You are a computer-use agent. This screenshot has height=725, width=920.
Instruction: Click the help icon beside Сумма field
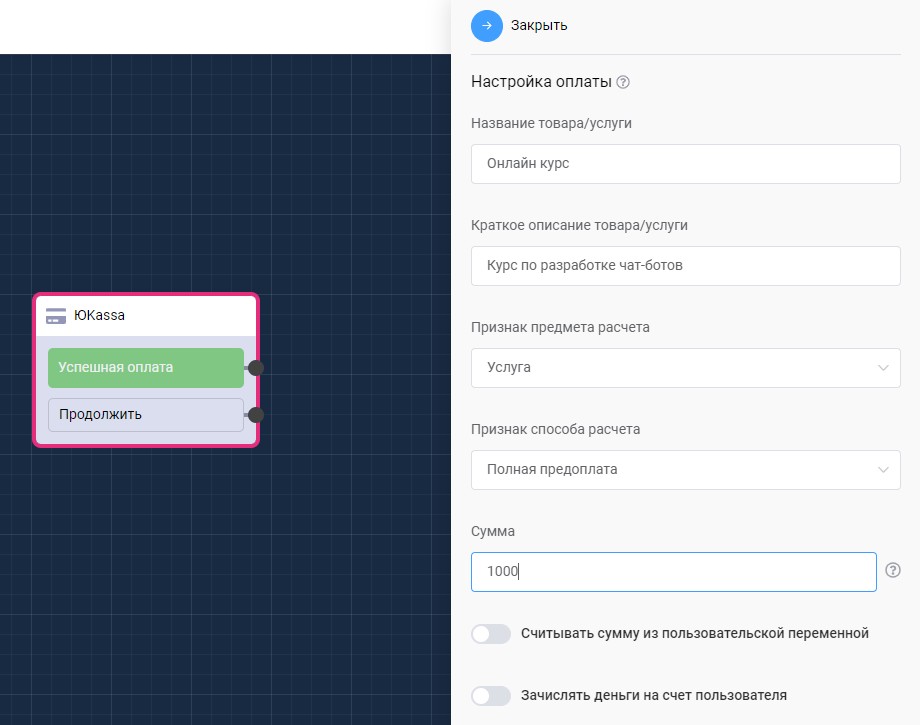click(x=893, y=571)
